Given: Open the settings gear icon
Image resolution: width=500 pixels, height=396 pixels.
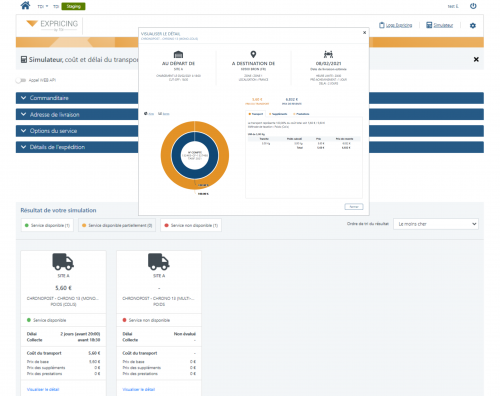Looking at the screenshot, I should [473, 25].
